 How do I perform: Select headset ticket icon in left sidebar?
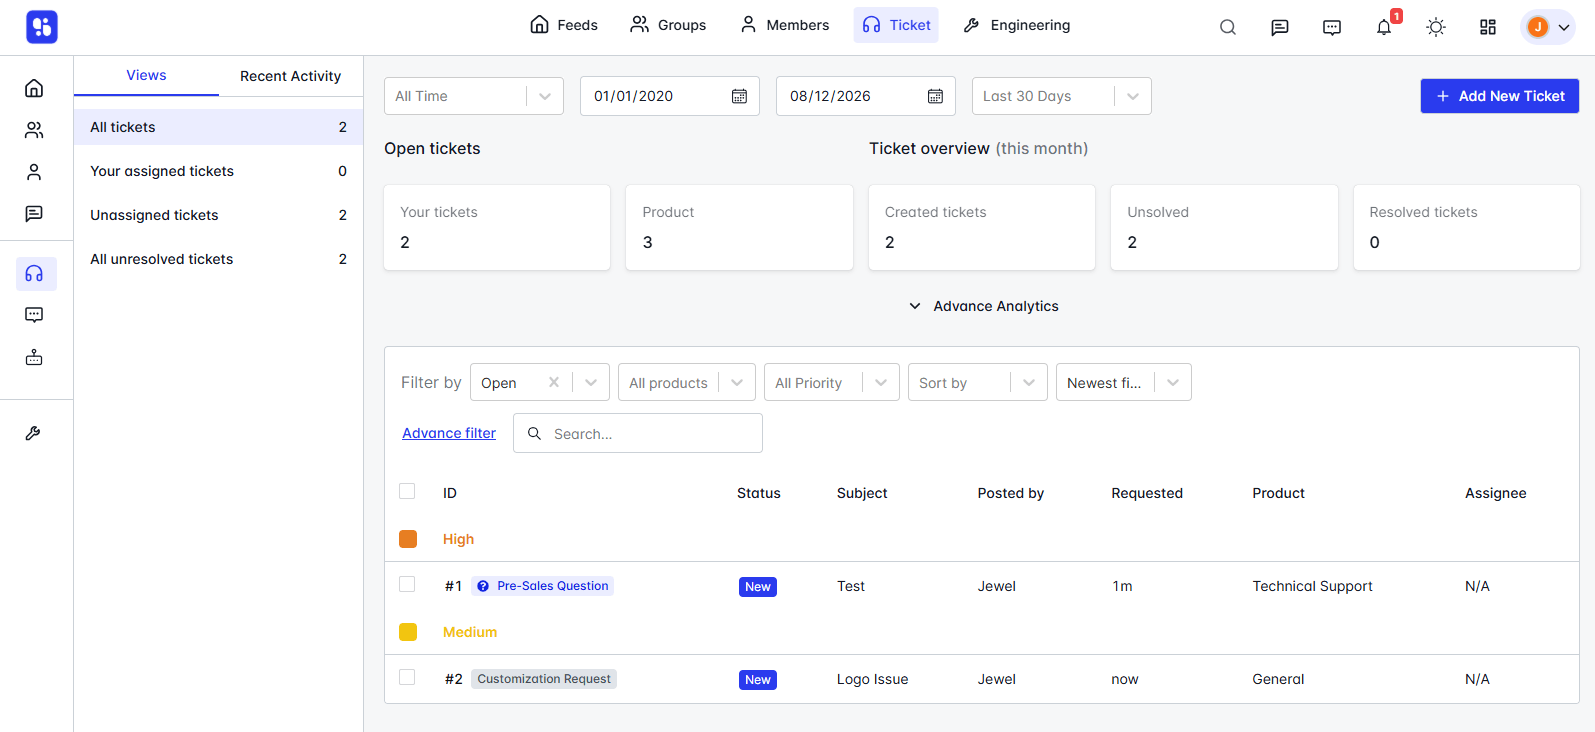point(35,273)
